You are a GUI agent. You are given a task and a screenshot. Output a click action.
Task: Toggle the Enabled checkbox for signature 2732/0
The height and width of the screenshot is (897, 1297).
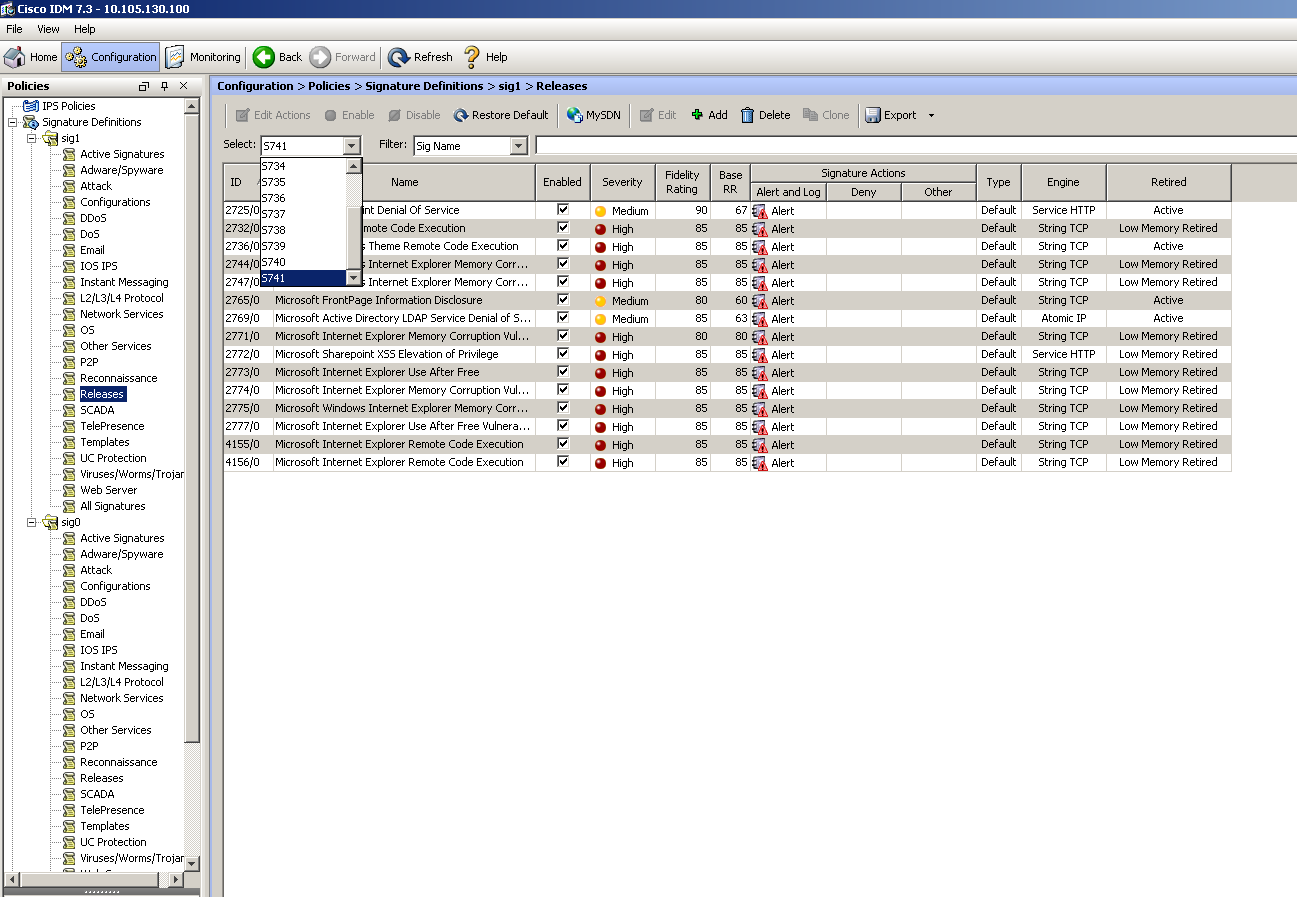563,228
